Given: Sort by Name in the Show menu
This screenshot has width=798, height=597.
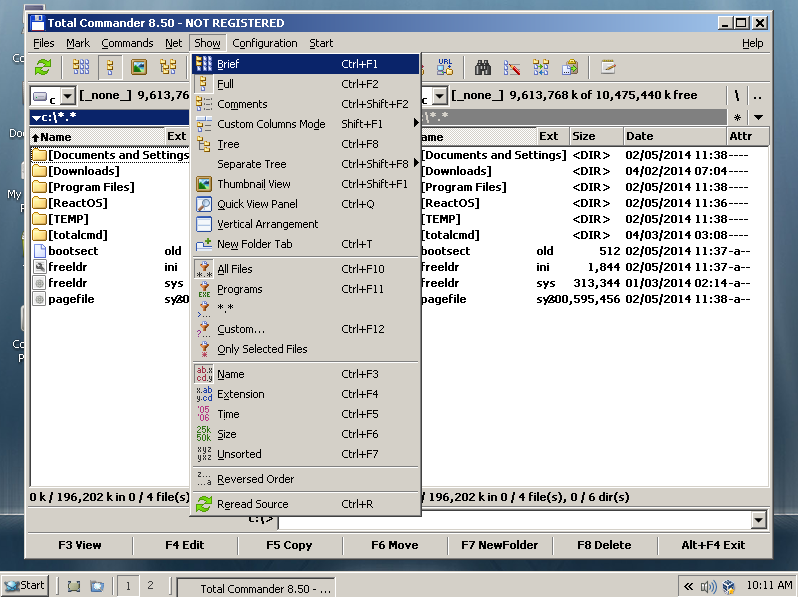Looking at the screenshot, I should (306, 374).
